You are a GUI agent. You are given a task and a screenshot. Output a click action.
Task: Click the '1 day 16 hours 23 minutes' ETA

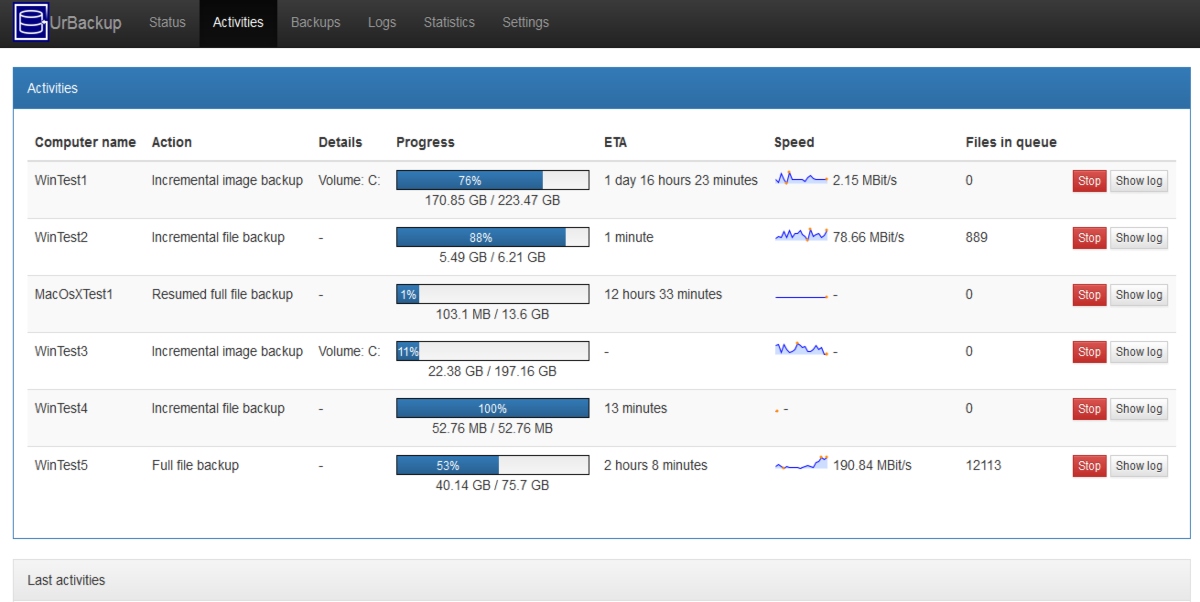coord(681,180)
